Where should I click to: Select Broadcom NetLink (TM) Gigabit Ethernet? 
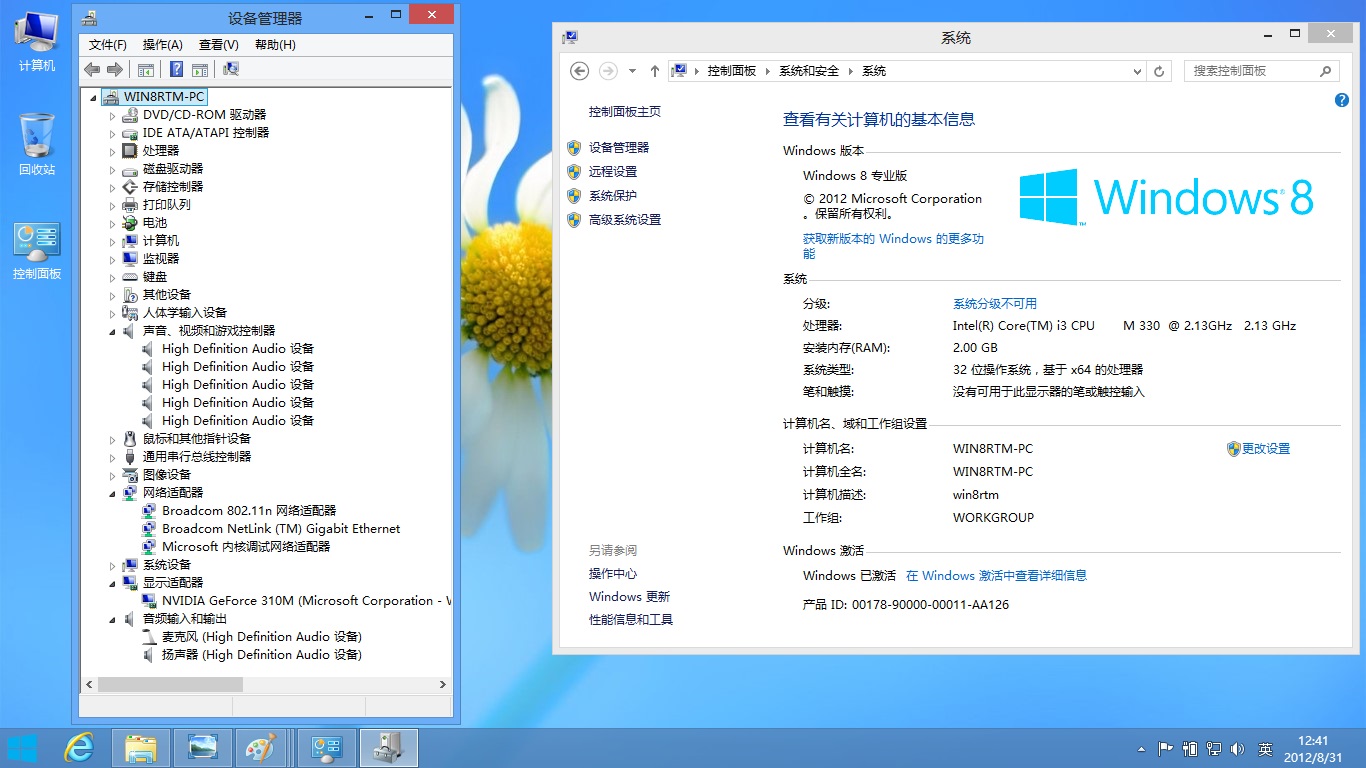(281, 529)
